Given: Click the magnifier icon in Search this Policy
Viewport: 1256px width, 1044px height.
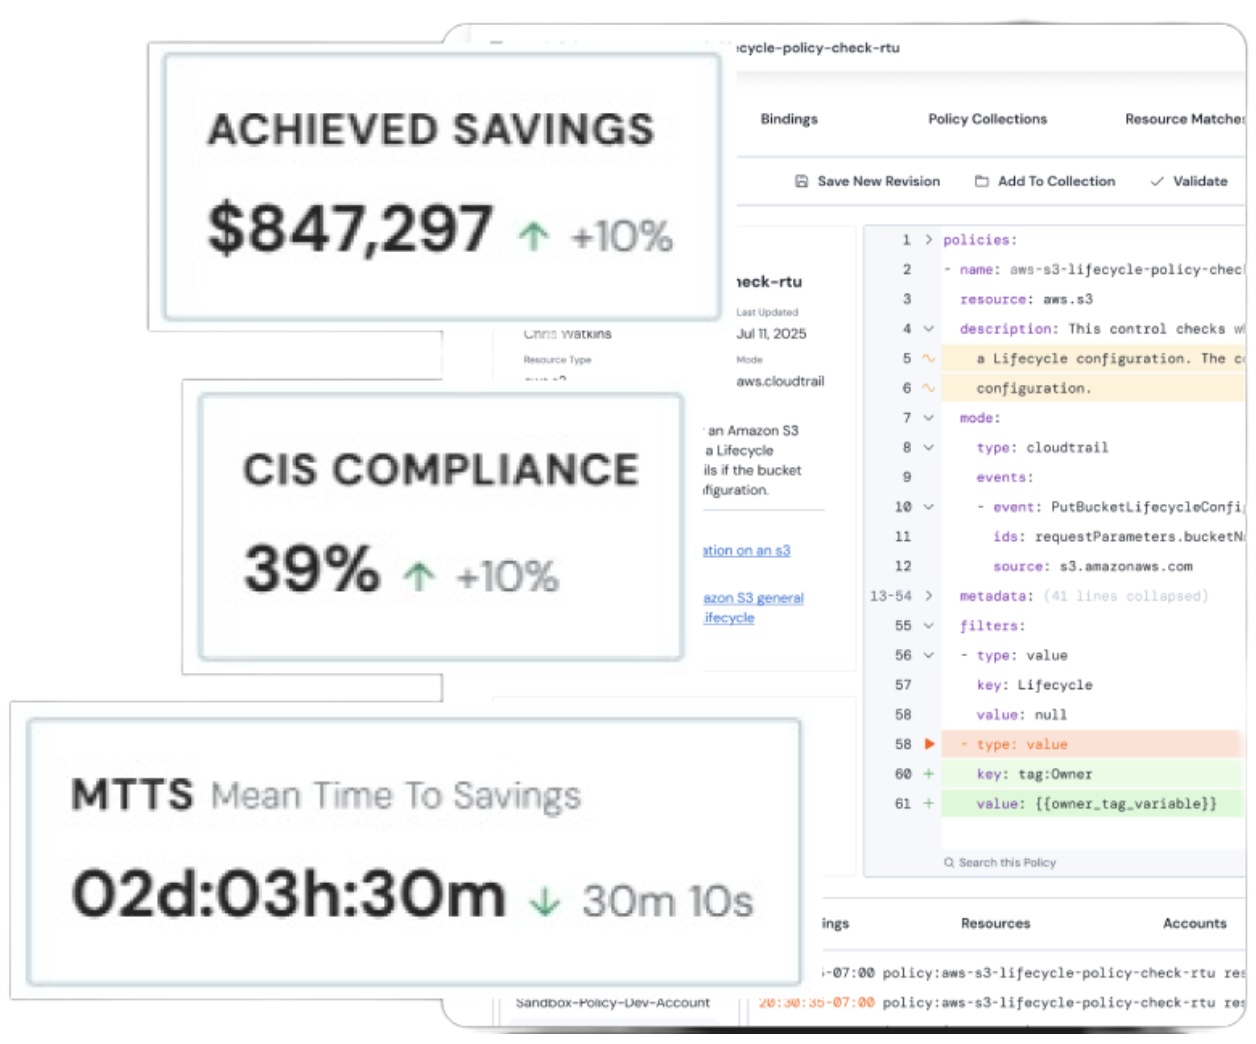Looking at the screenshot, I should 949,862.
